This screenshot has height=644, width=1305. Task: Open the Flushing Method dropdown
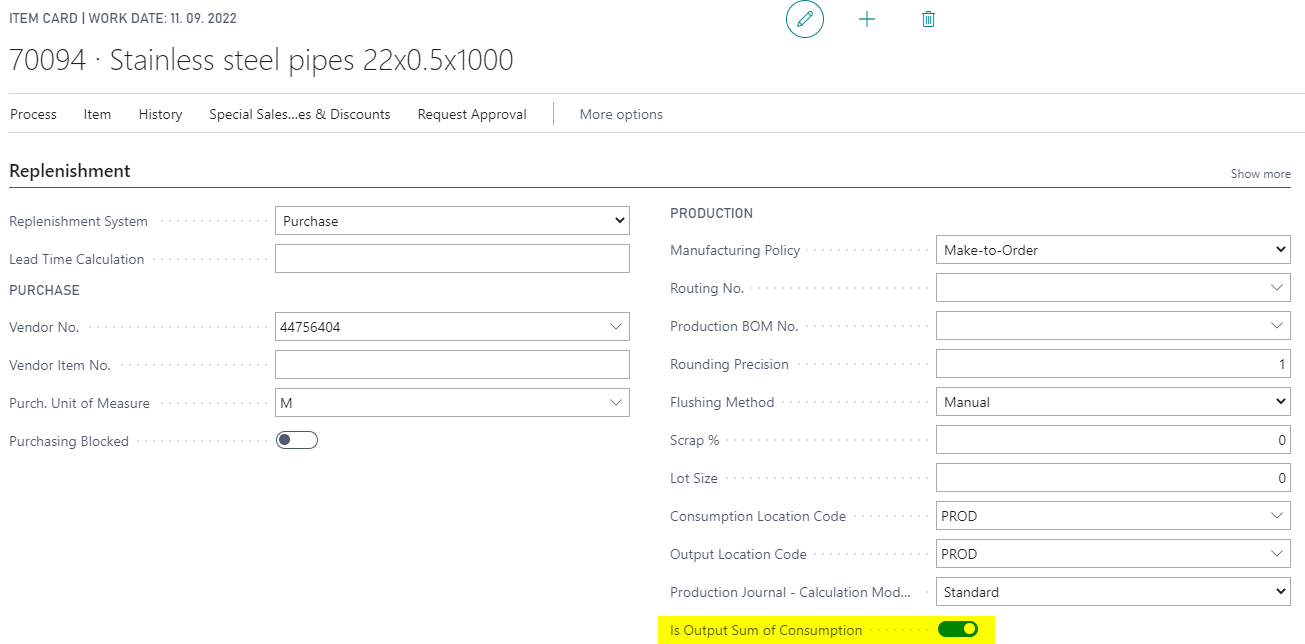coord(1113,402)
